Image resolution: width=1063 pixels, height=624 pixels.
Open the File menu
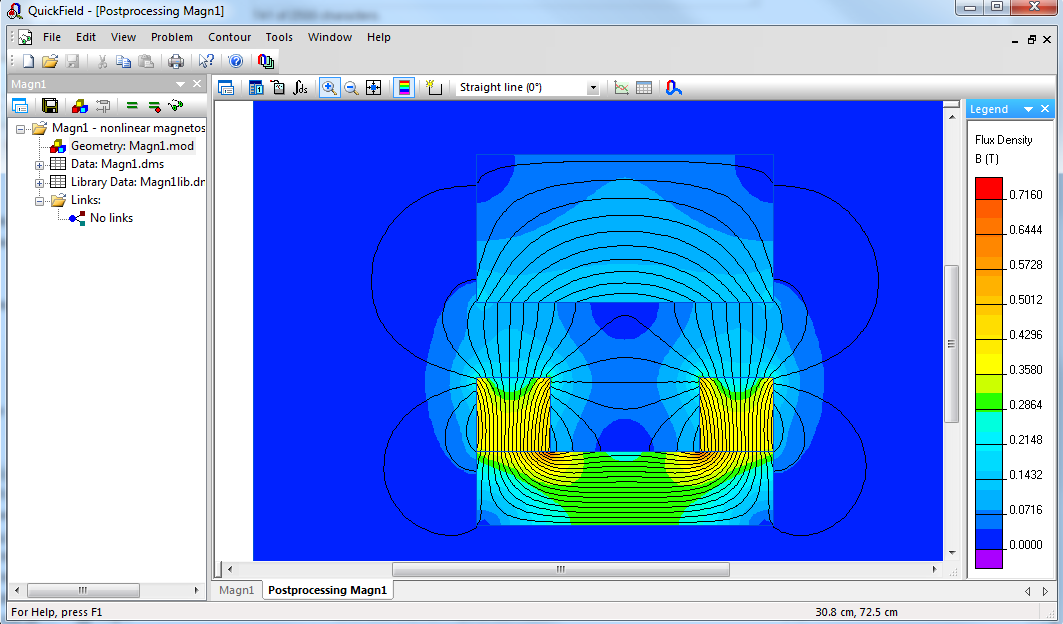click(52, 37)
